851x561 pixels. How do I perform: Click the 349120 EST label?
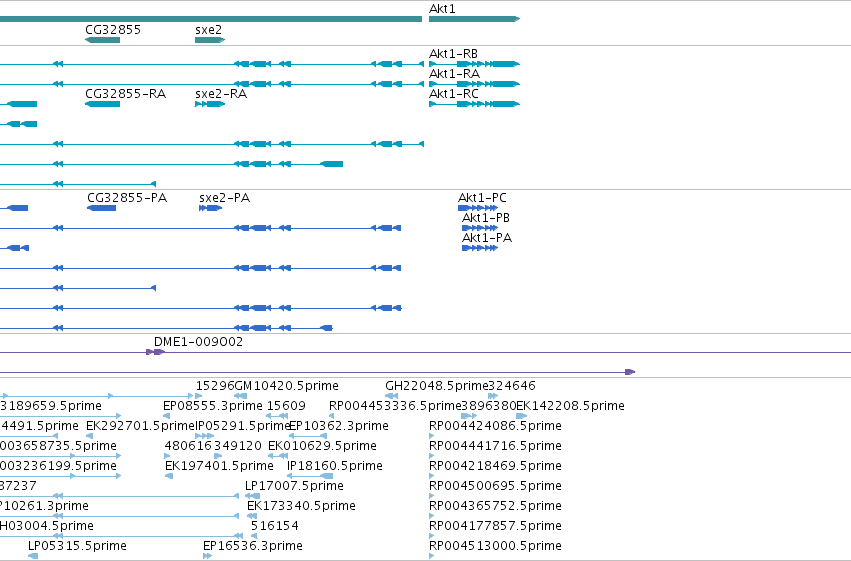[x=238, y=446]
